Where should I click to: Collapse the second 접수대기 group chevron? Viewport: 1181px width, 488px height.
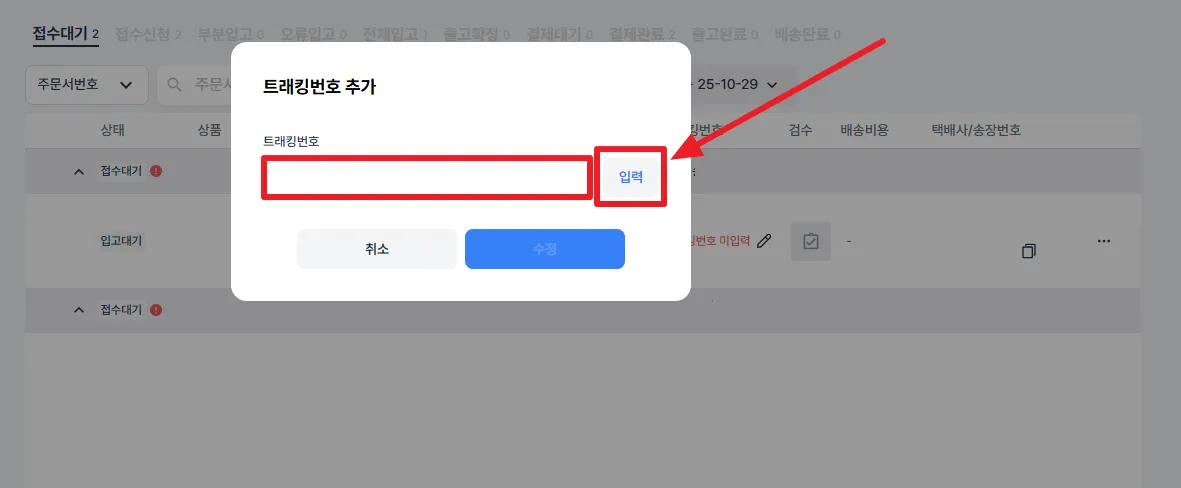(79, 310)
